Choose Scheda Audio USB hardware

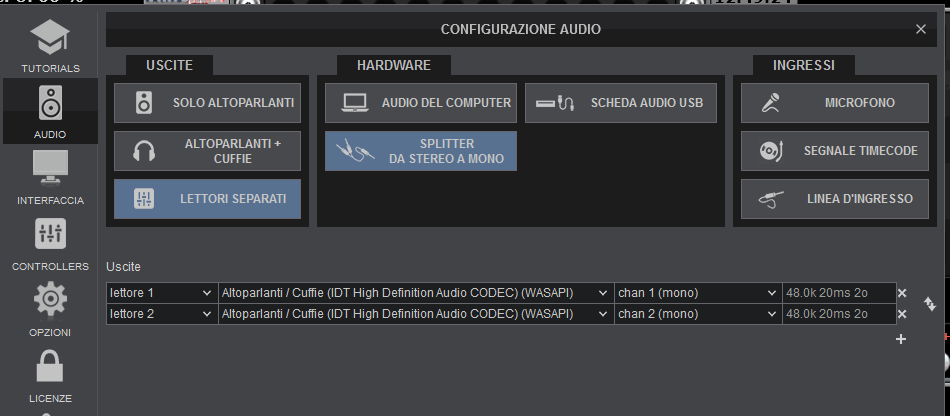click(x=621, y=103)
